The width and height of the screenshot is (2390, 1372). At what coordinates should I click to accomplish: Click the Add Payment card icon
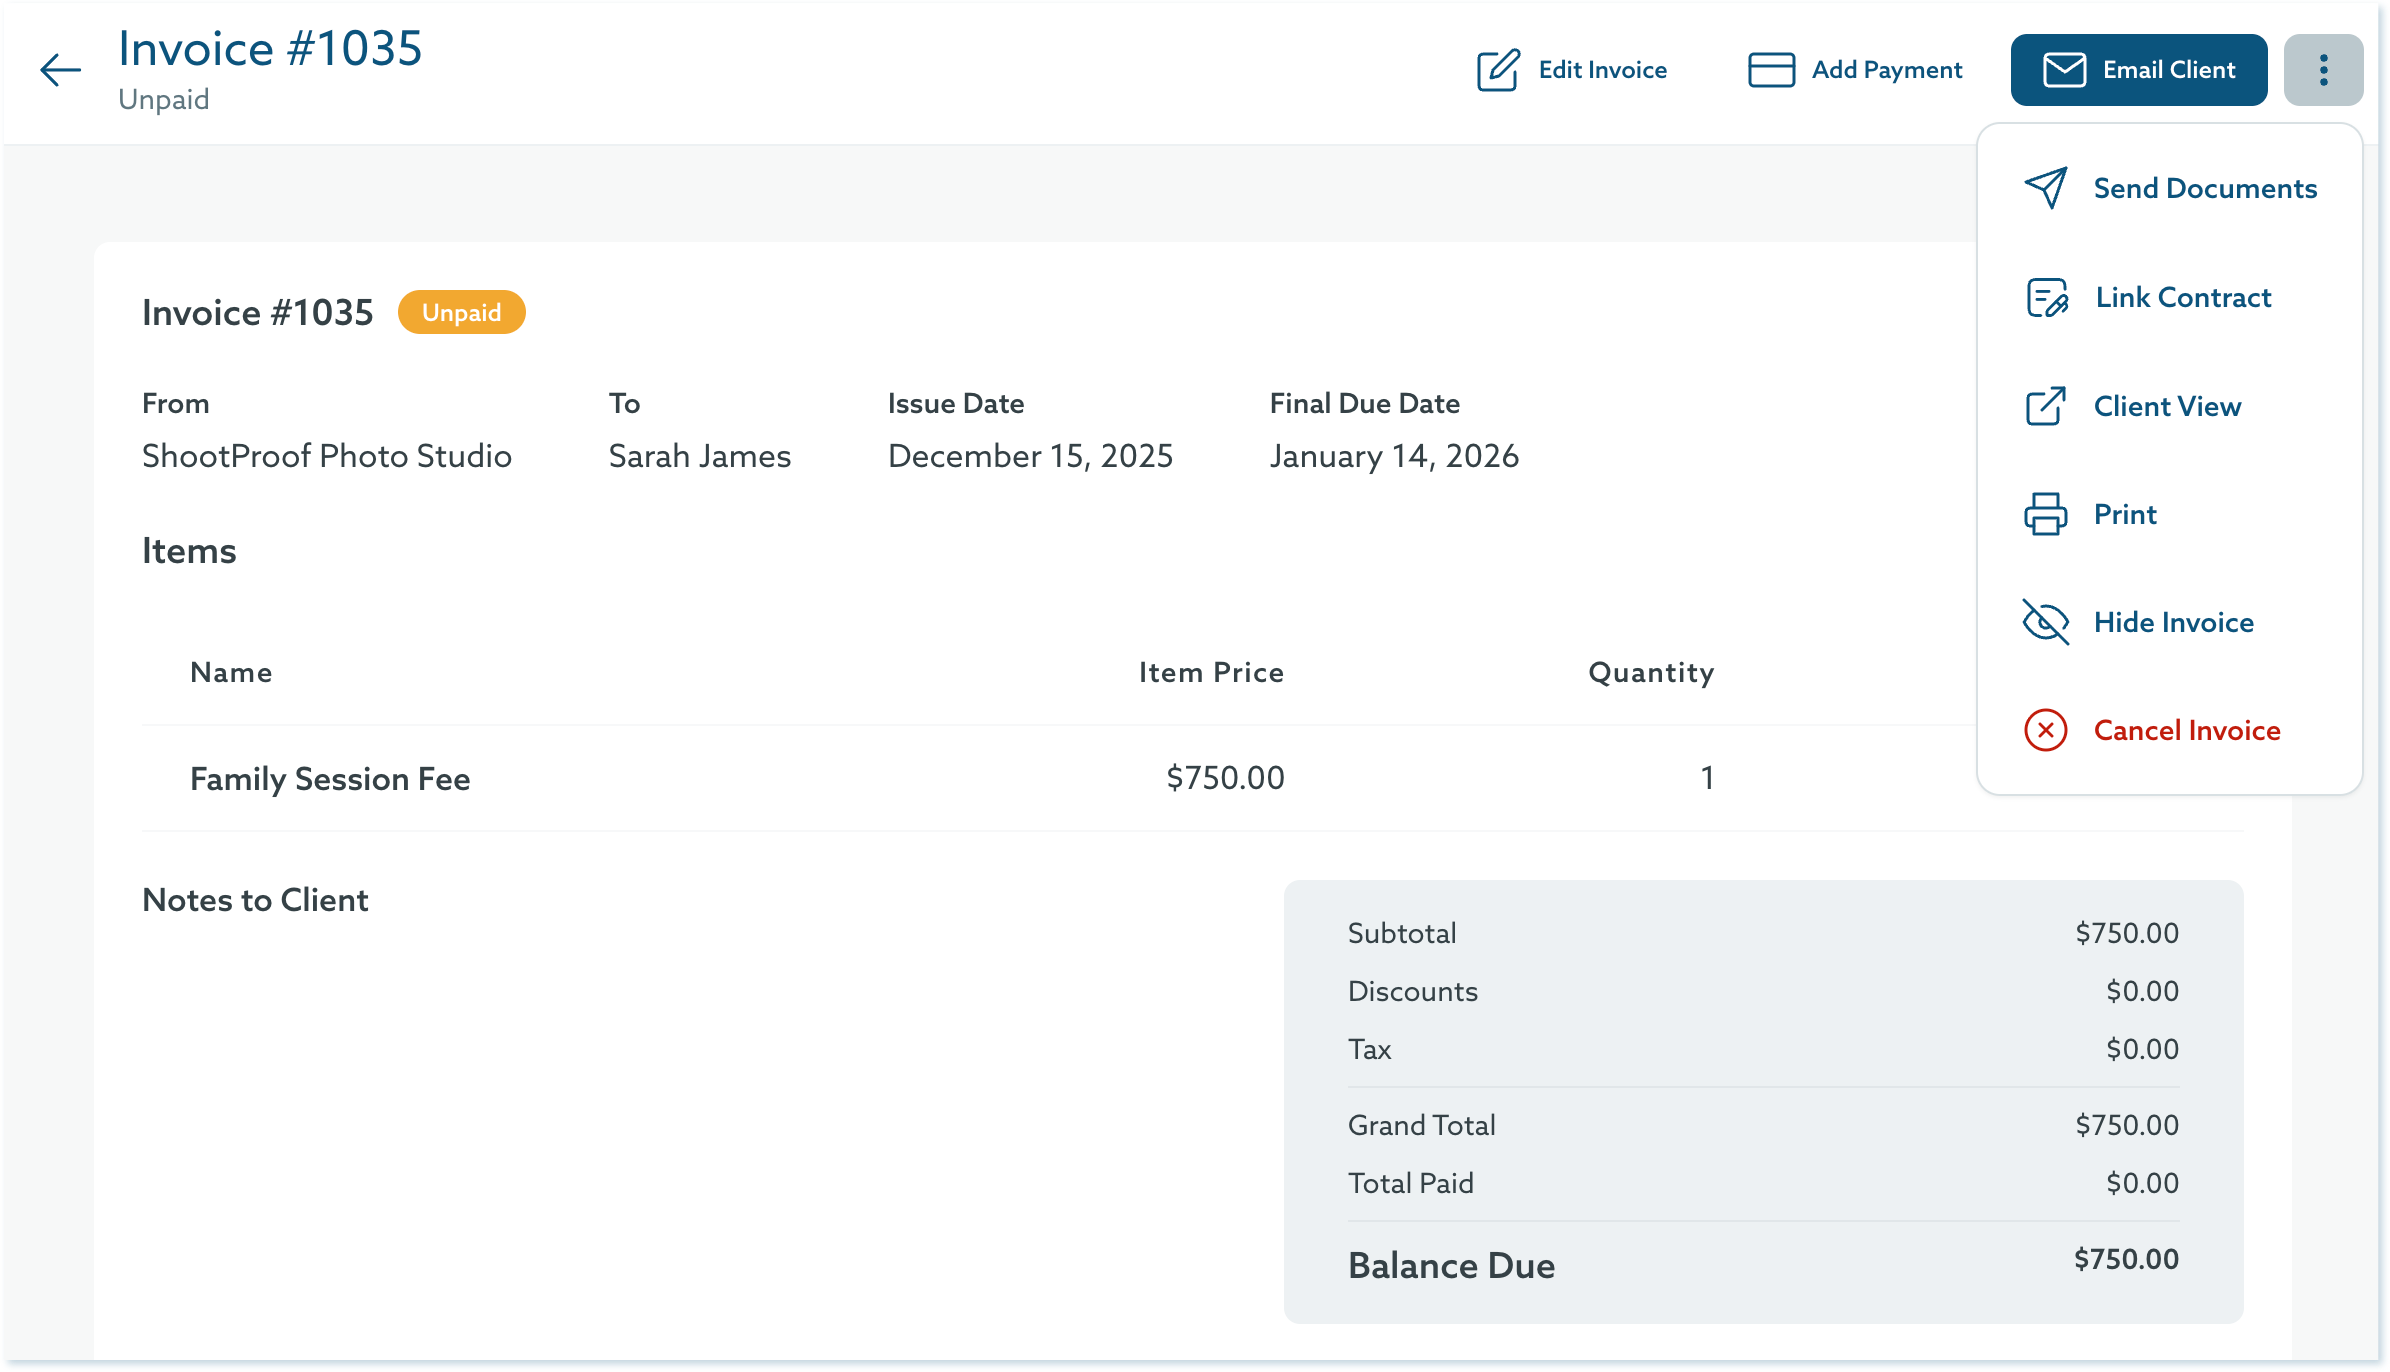pyautogui.click(x=1771, y=70)
